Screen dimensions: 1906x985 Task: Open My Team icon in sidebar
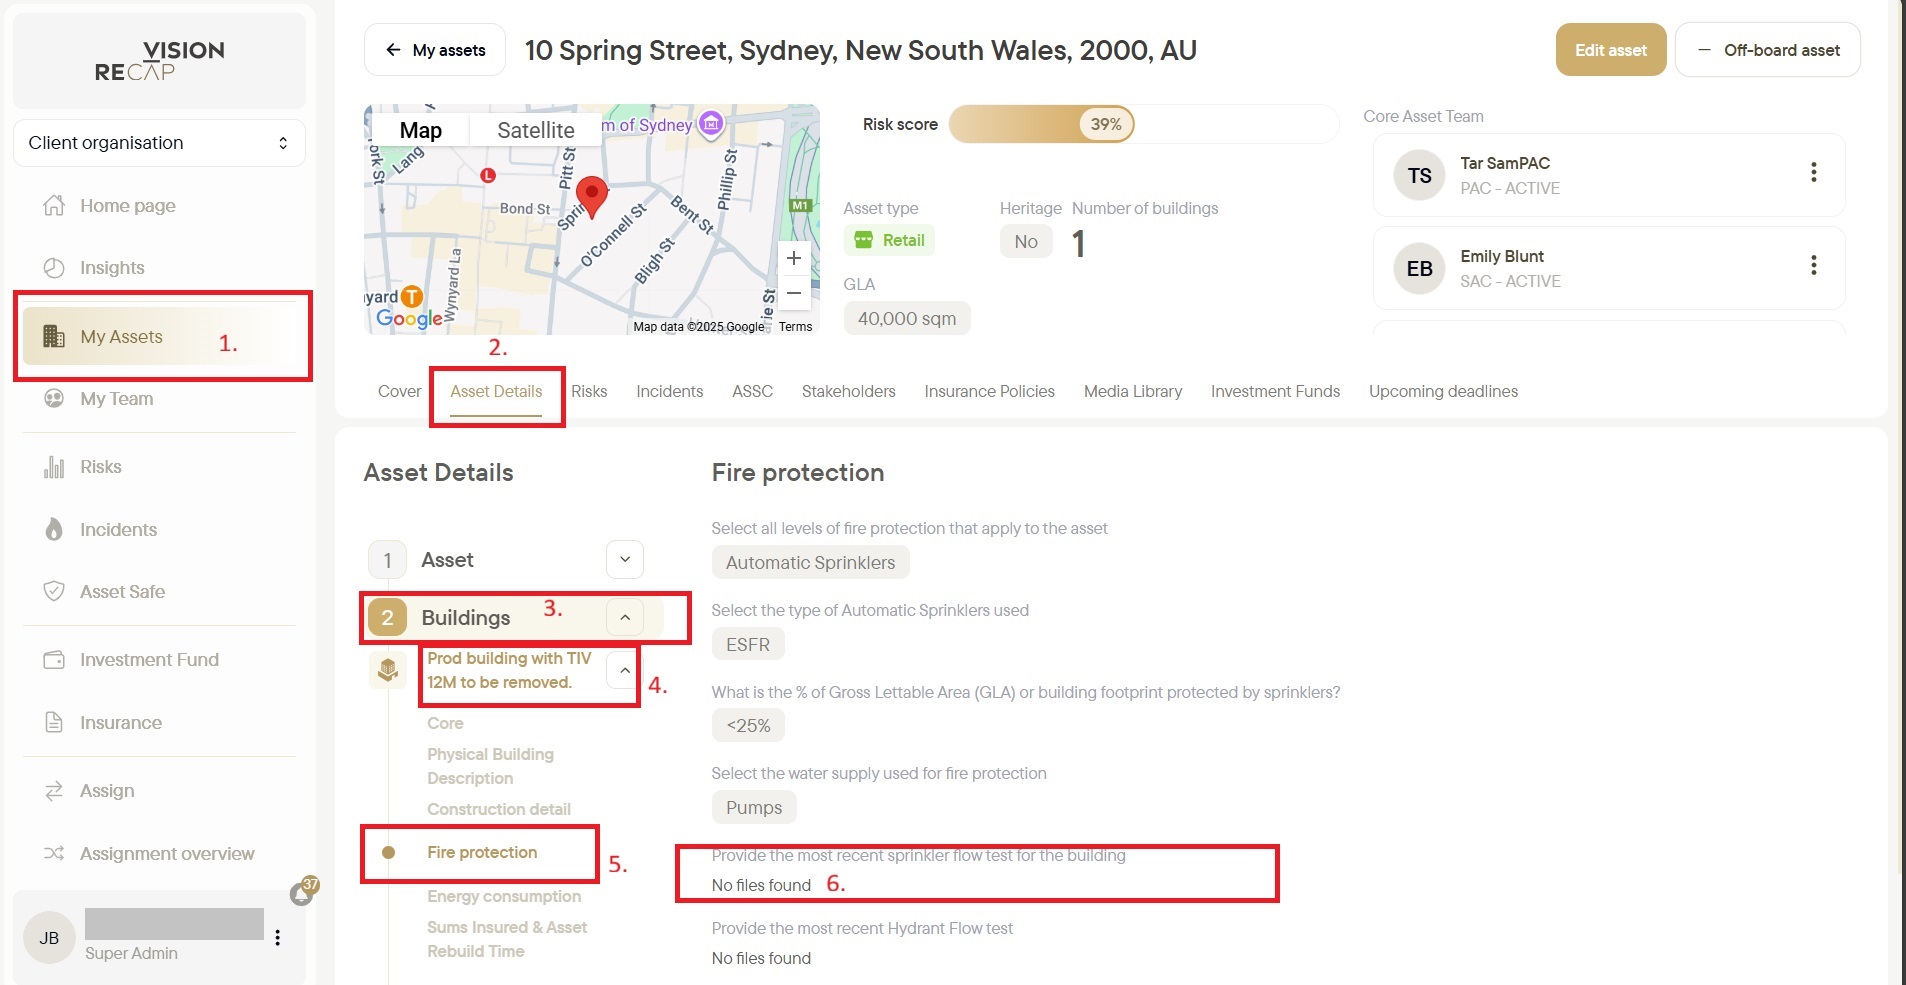54,398
